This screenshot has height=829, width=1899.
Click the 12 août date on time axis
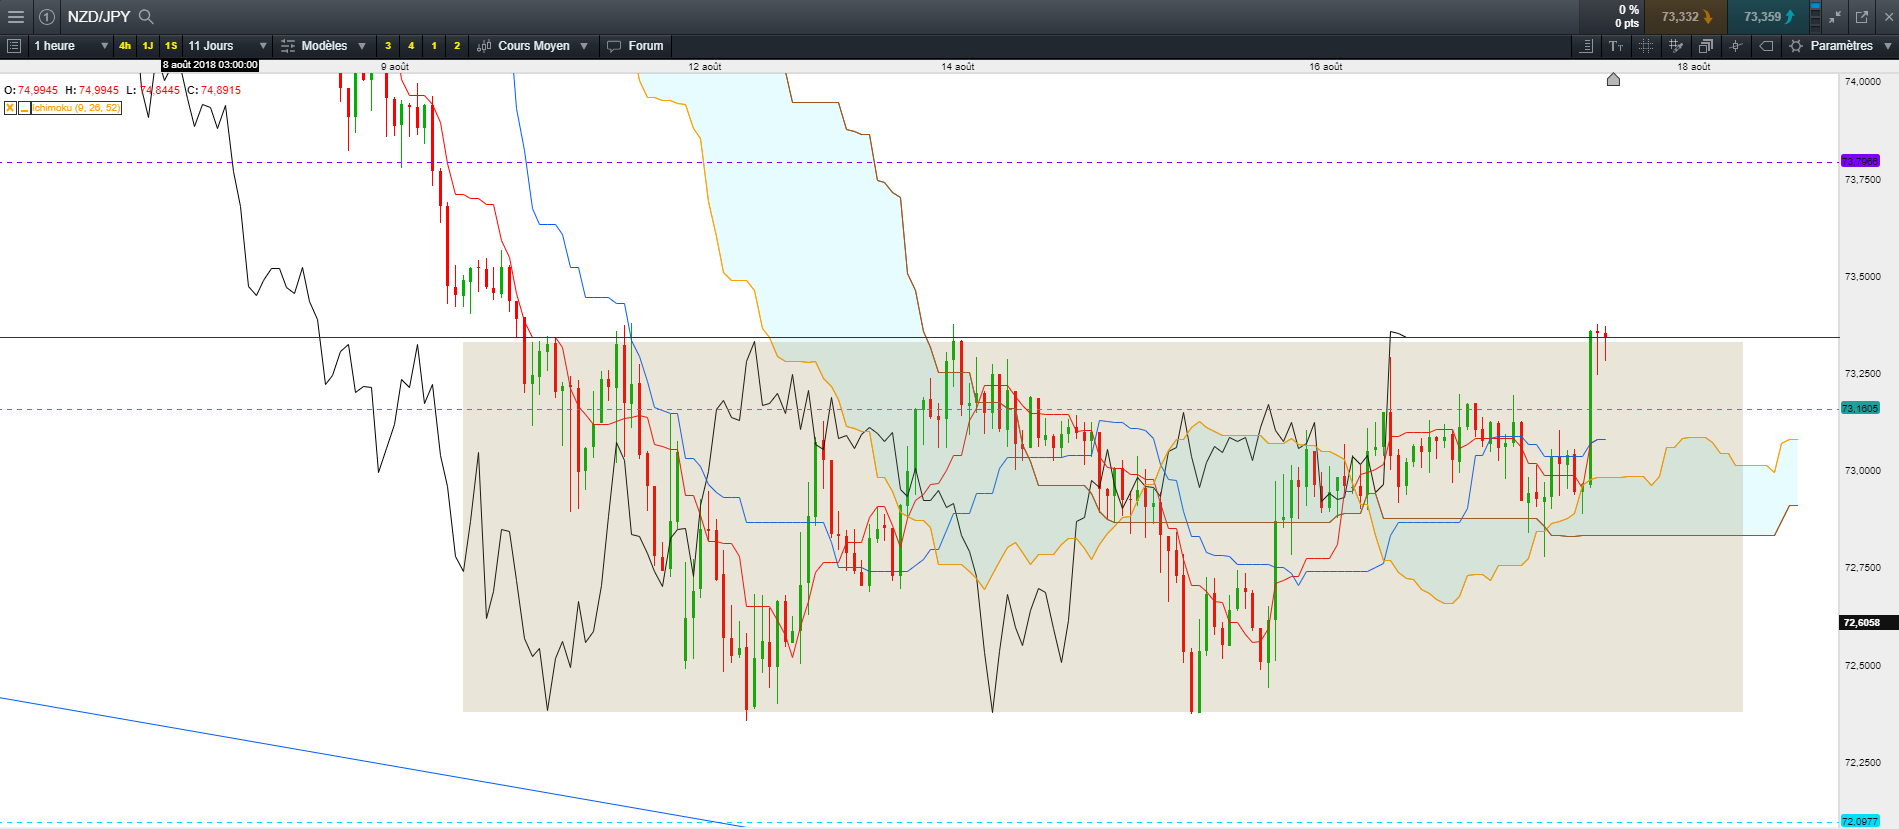point(704,67)
